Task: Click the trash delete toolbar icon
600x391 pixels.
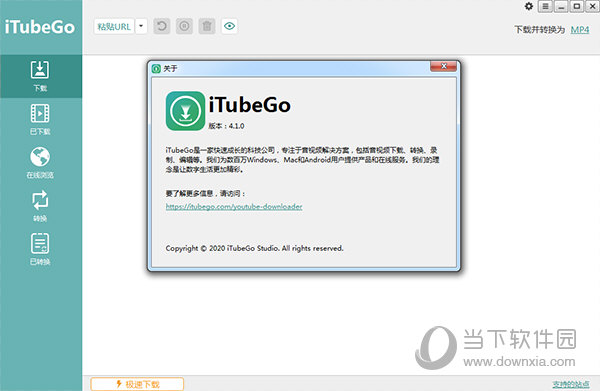Action: (207, 26)
